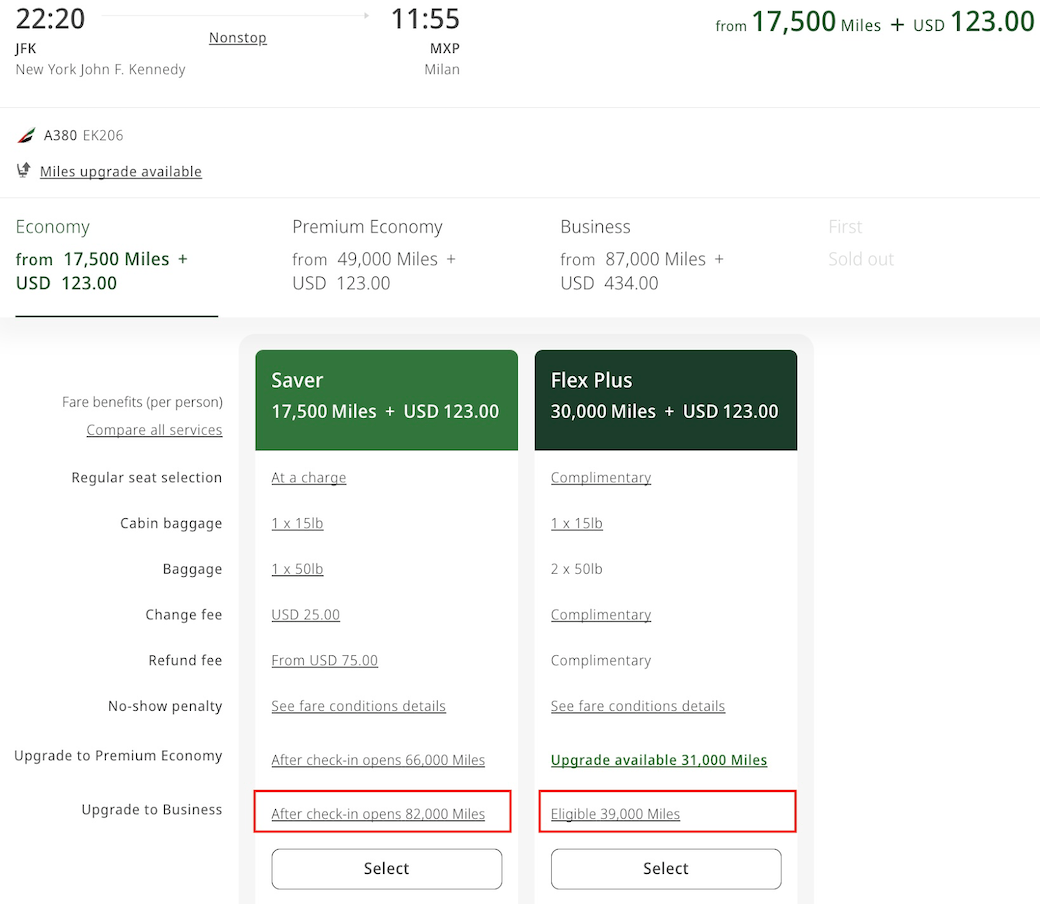Select the Flex Plus fare button
The height and width of the screenshot is (904, 1040).
[x=665, y=868]
